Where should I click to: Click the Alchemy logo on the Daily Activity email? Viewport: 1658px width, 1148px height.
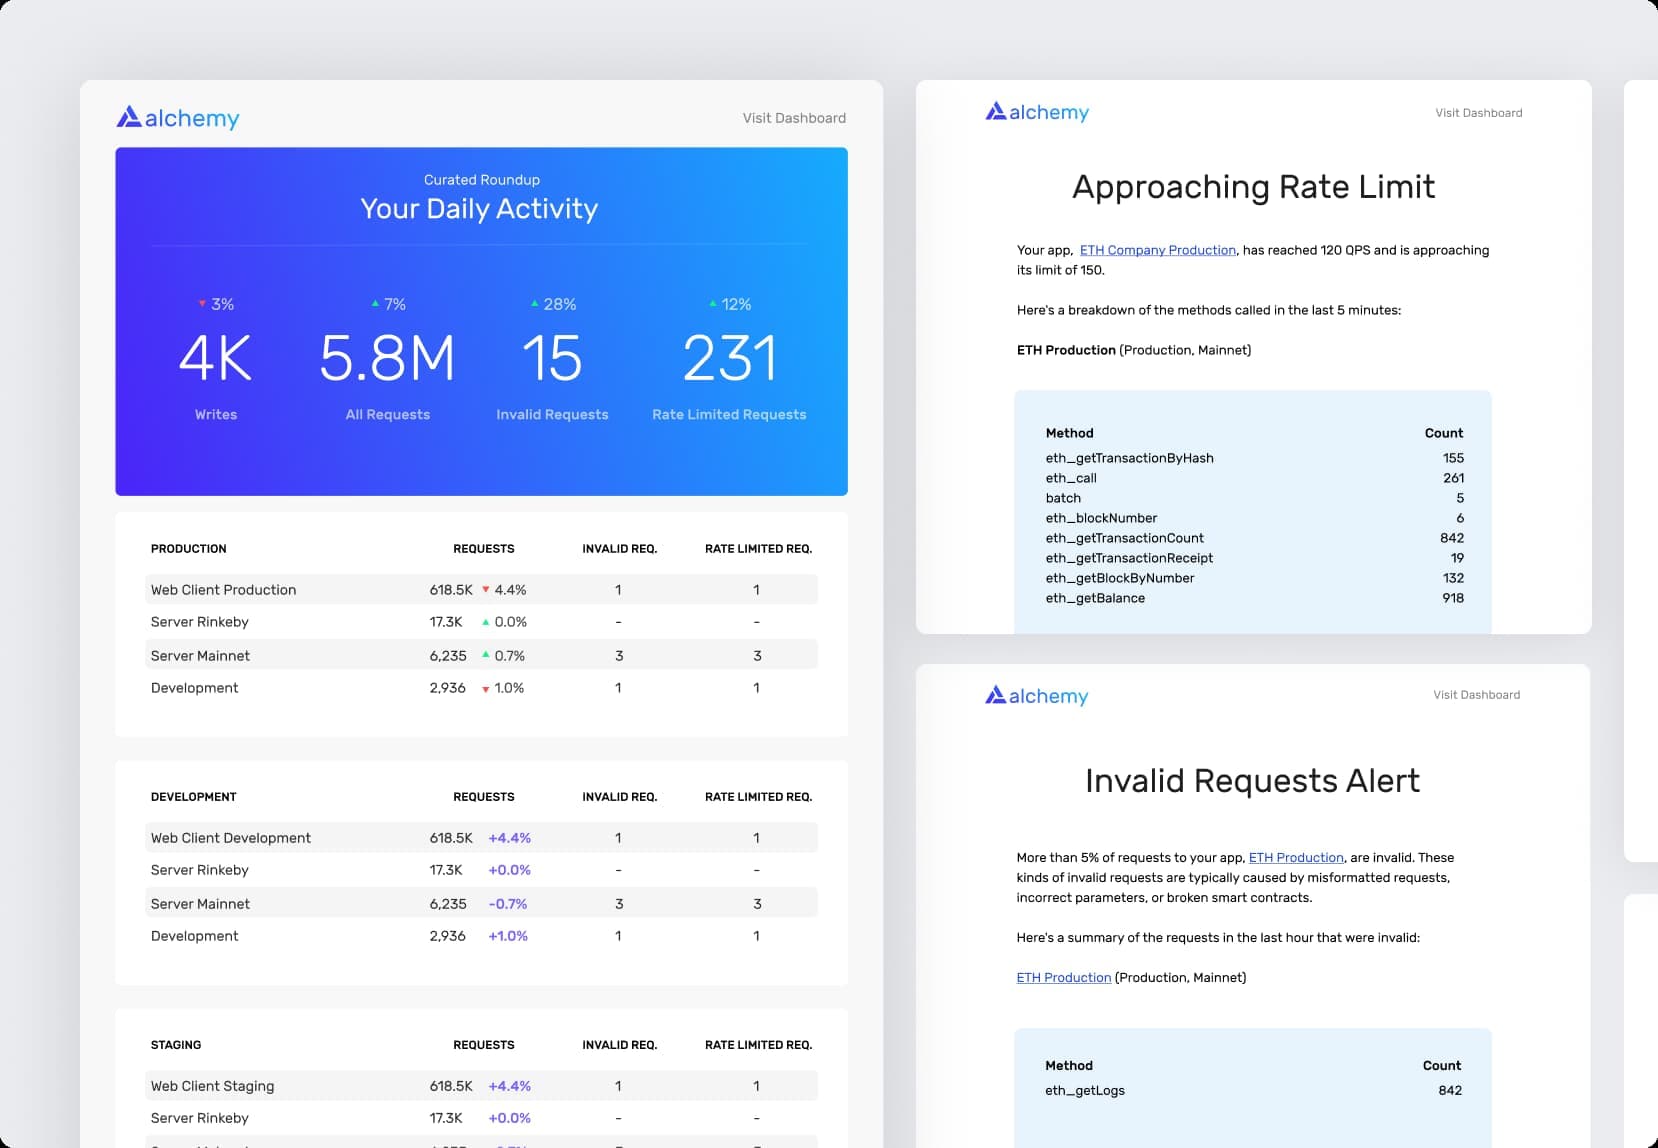pos(177,118)
